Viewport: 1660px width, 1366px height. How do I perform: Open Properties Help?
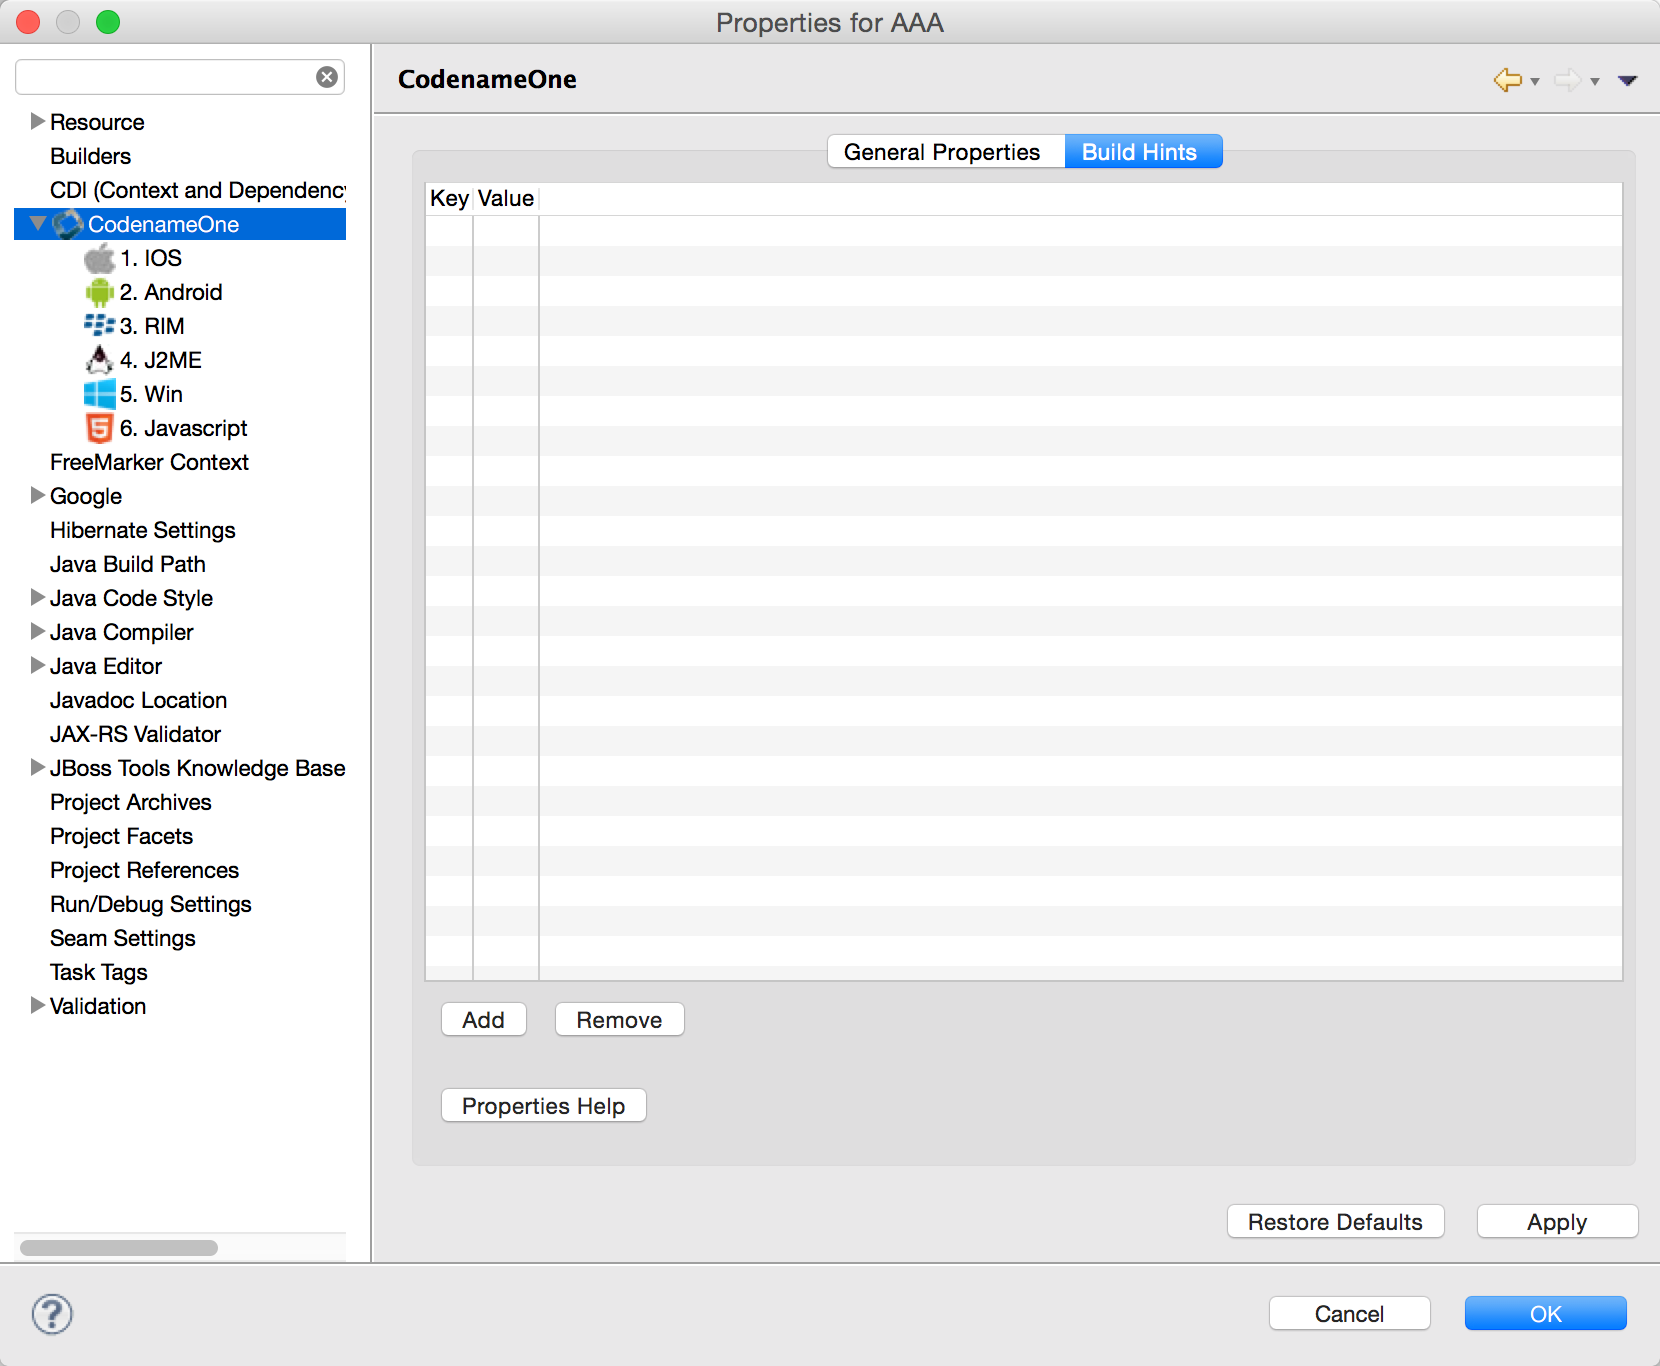(544, 1106)
